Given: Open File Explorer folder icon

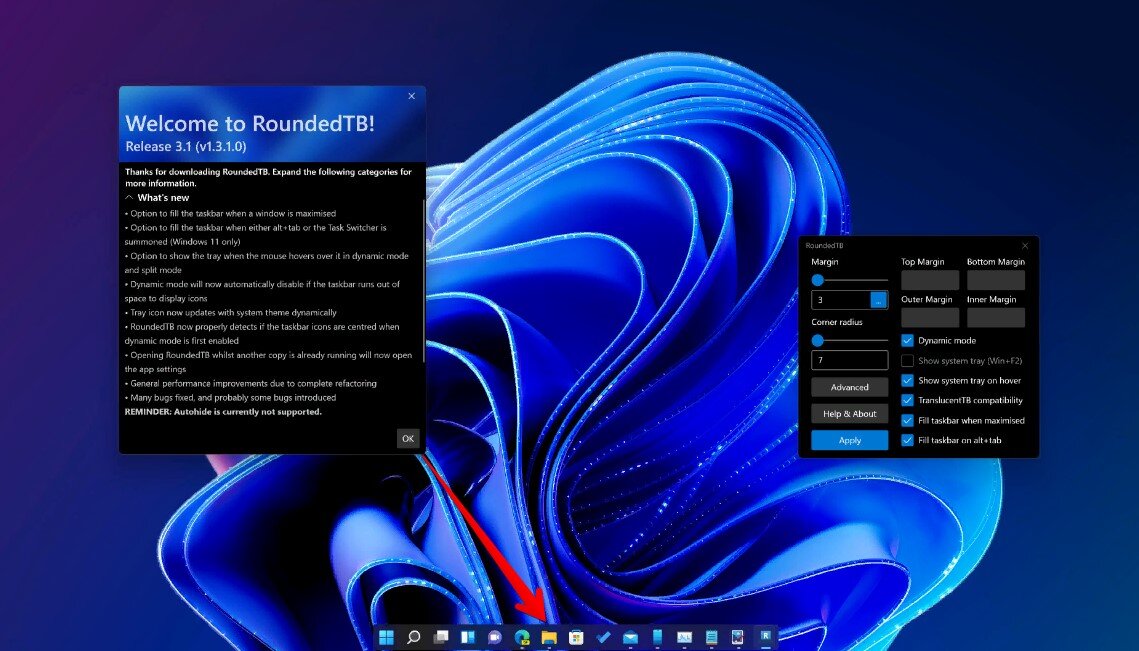Looking at the screenshot, I should (x=549, y=637).
